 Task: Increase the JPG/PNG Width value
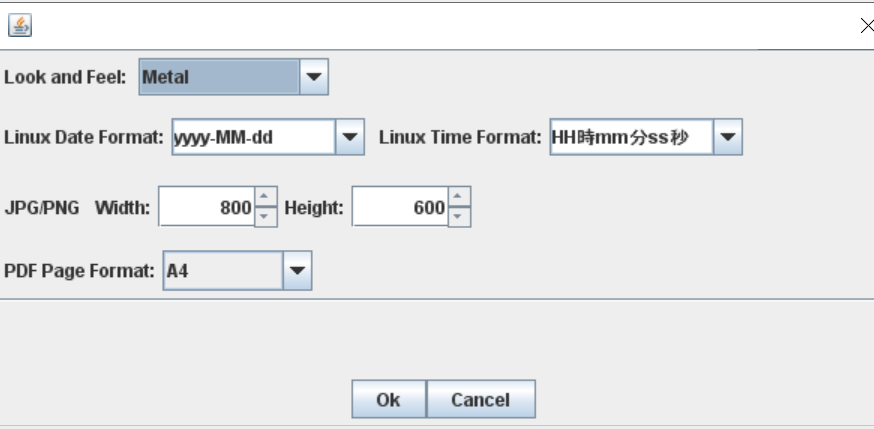point(265,196)
